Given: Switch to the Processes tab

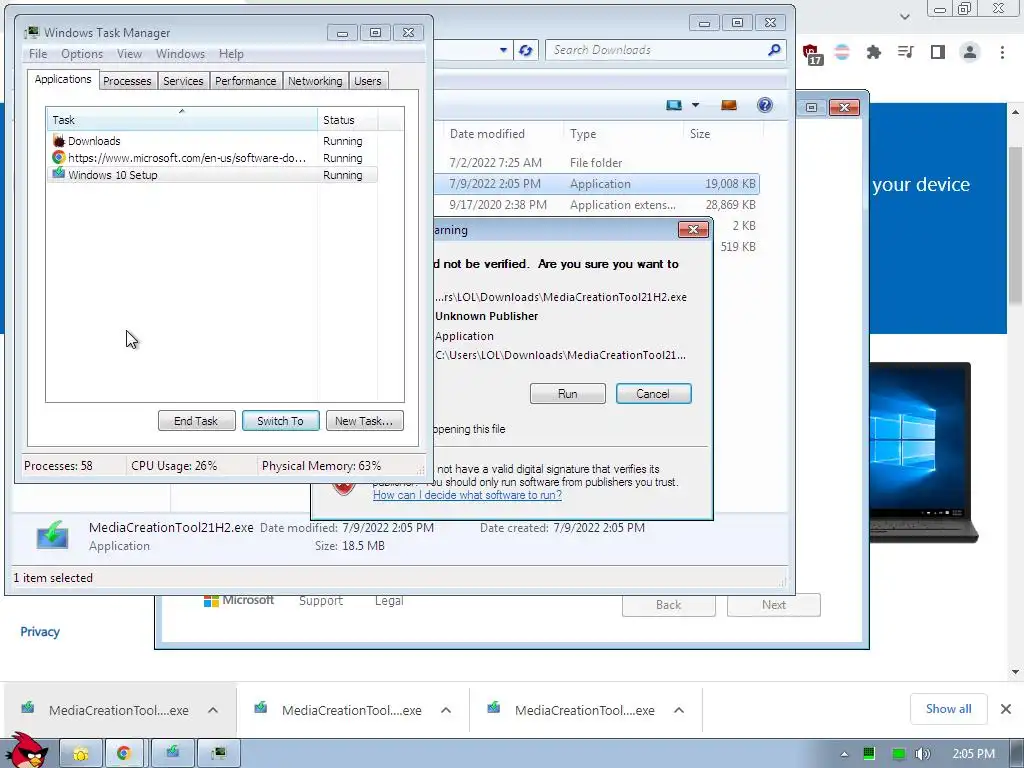Looking at the screenshot, I should (127, 81).
